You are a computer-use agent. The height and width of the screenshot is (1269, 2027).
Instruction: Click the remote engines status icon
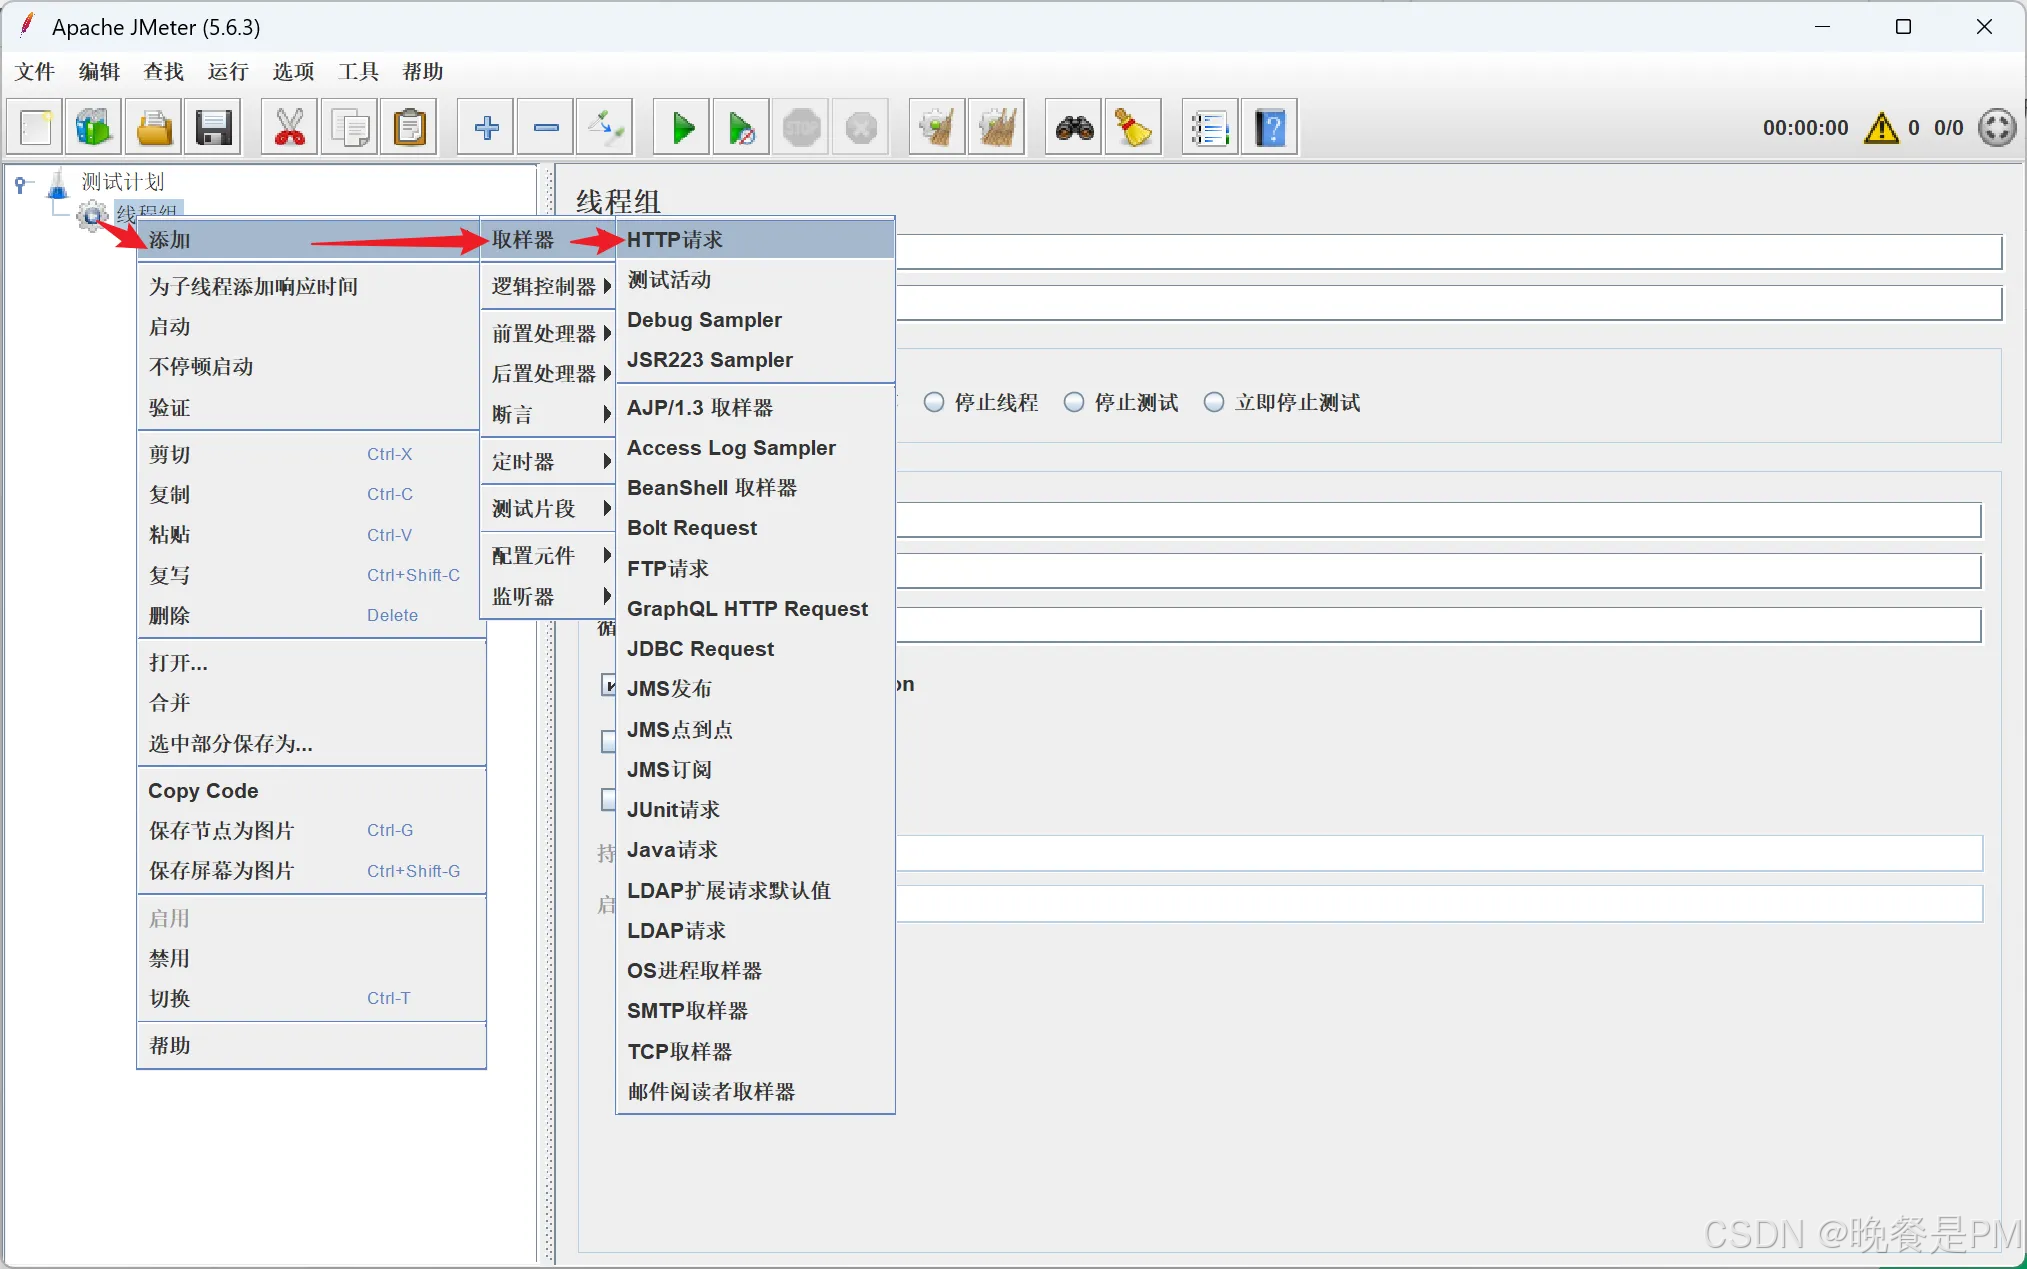tap(1997, 128)
